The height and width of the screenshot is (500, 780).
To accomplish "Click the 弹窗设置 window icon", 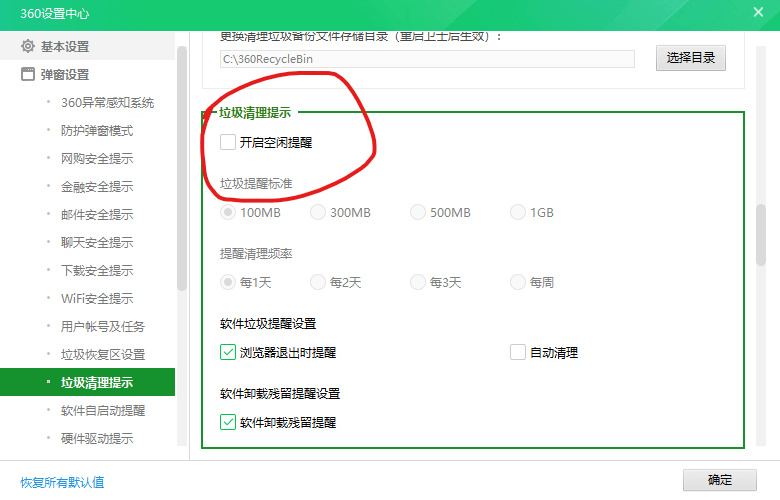I will 28,74.
